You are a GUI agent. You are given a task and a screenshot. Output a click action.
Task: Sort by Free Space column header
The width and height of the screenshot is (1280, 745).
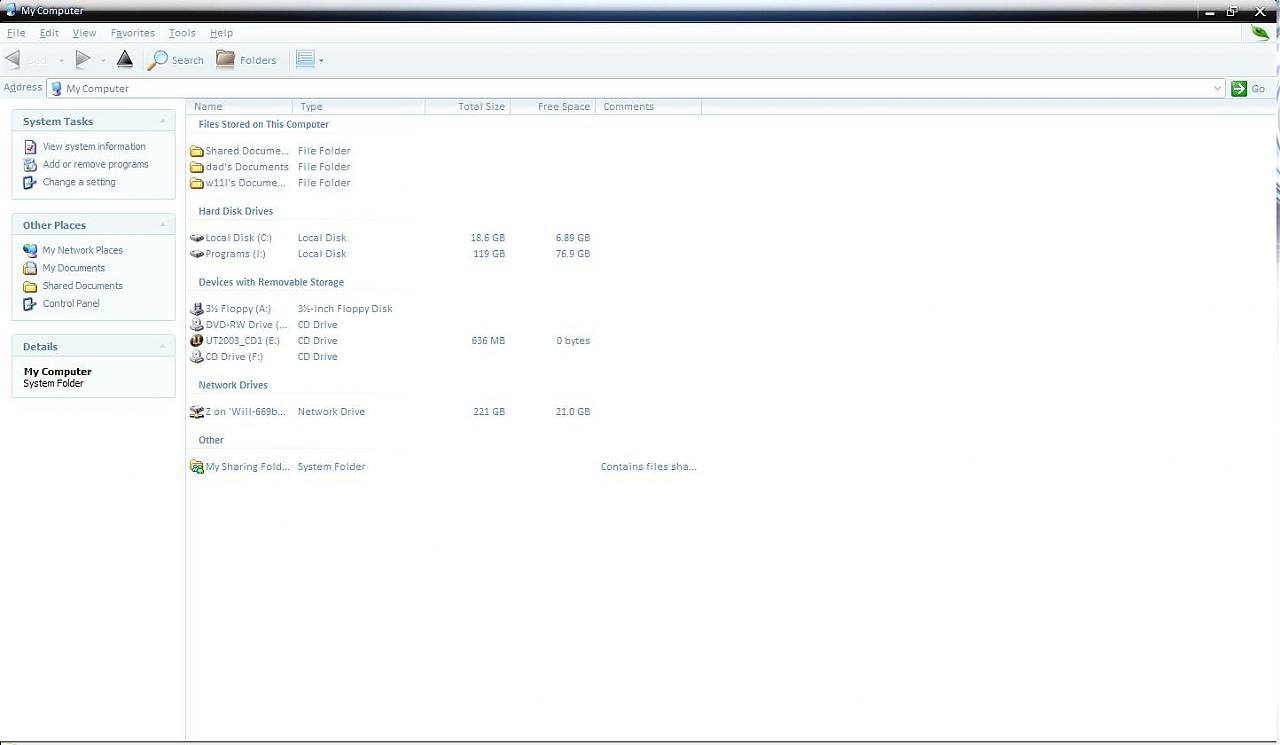coord(553,106)
